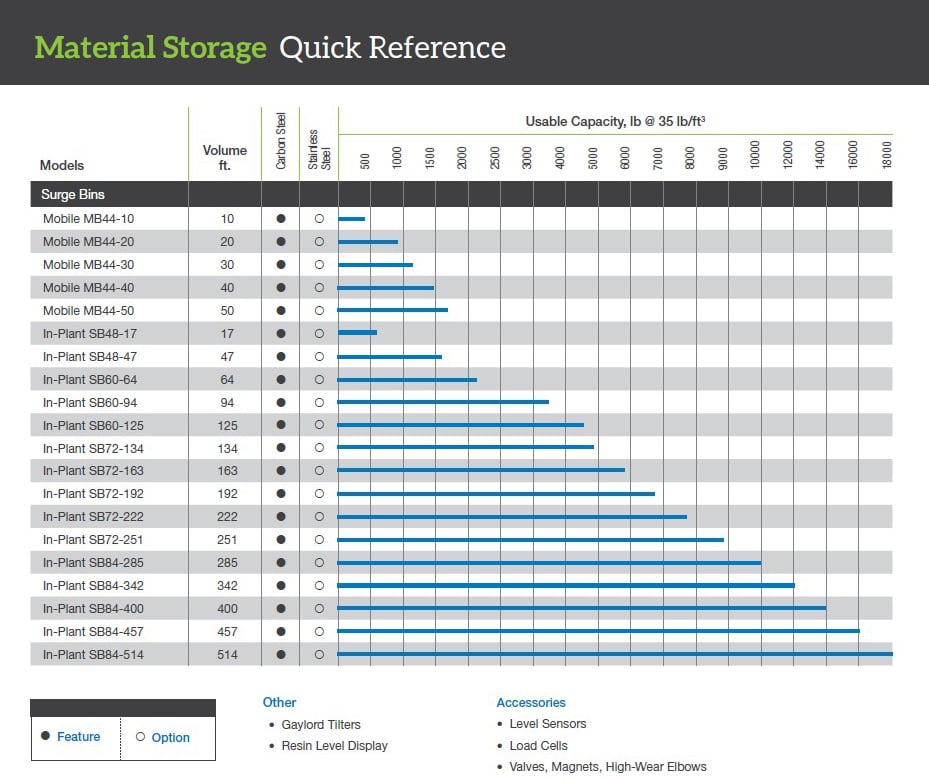
Task: Click volume value 514
Action: (227, 654)
